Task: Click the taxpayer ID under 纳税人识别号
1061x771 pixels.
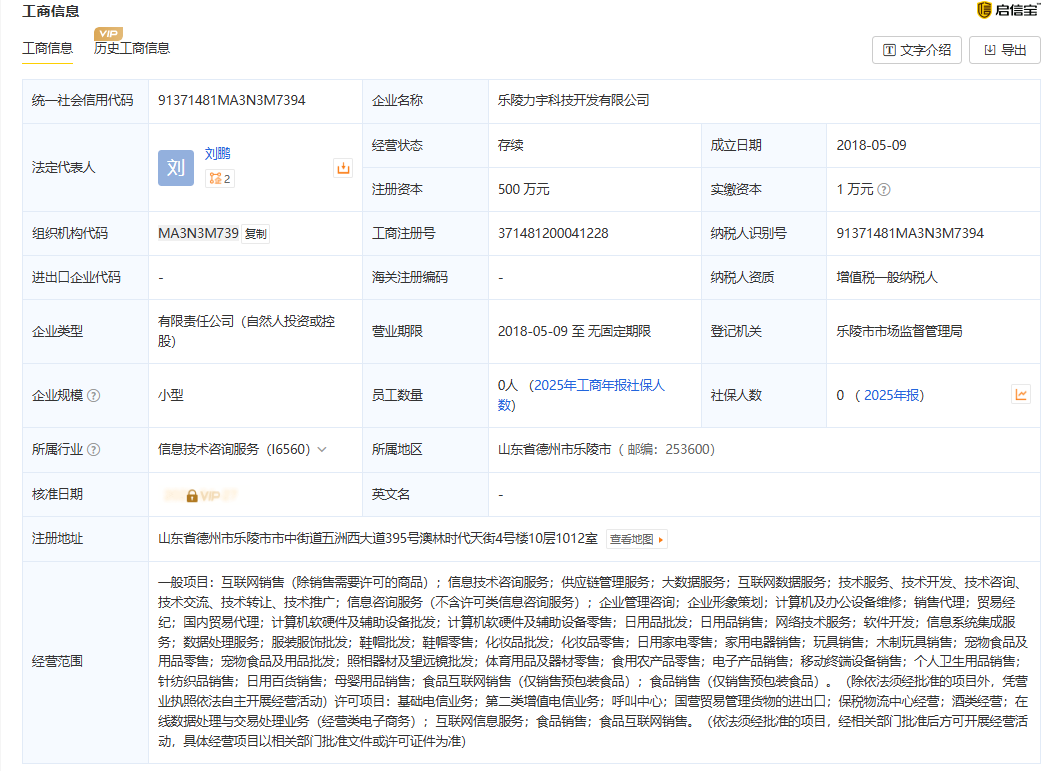Action: click(910, 234)
